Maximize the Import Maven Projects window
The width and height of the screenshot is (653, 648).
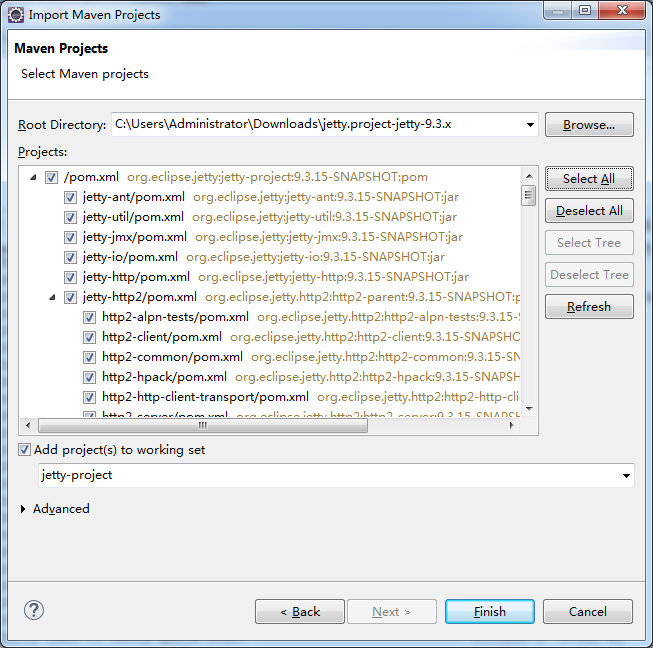[x=585, y=10]
